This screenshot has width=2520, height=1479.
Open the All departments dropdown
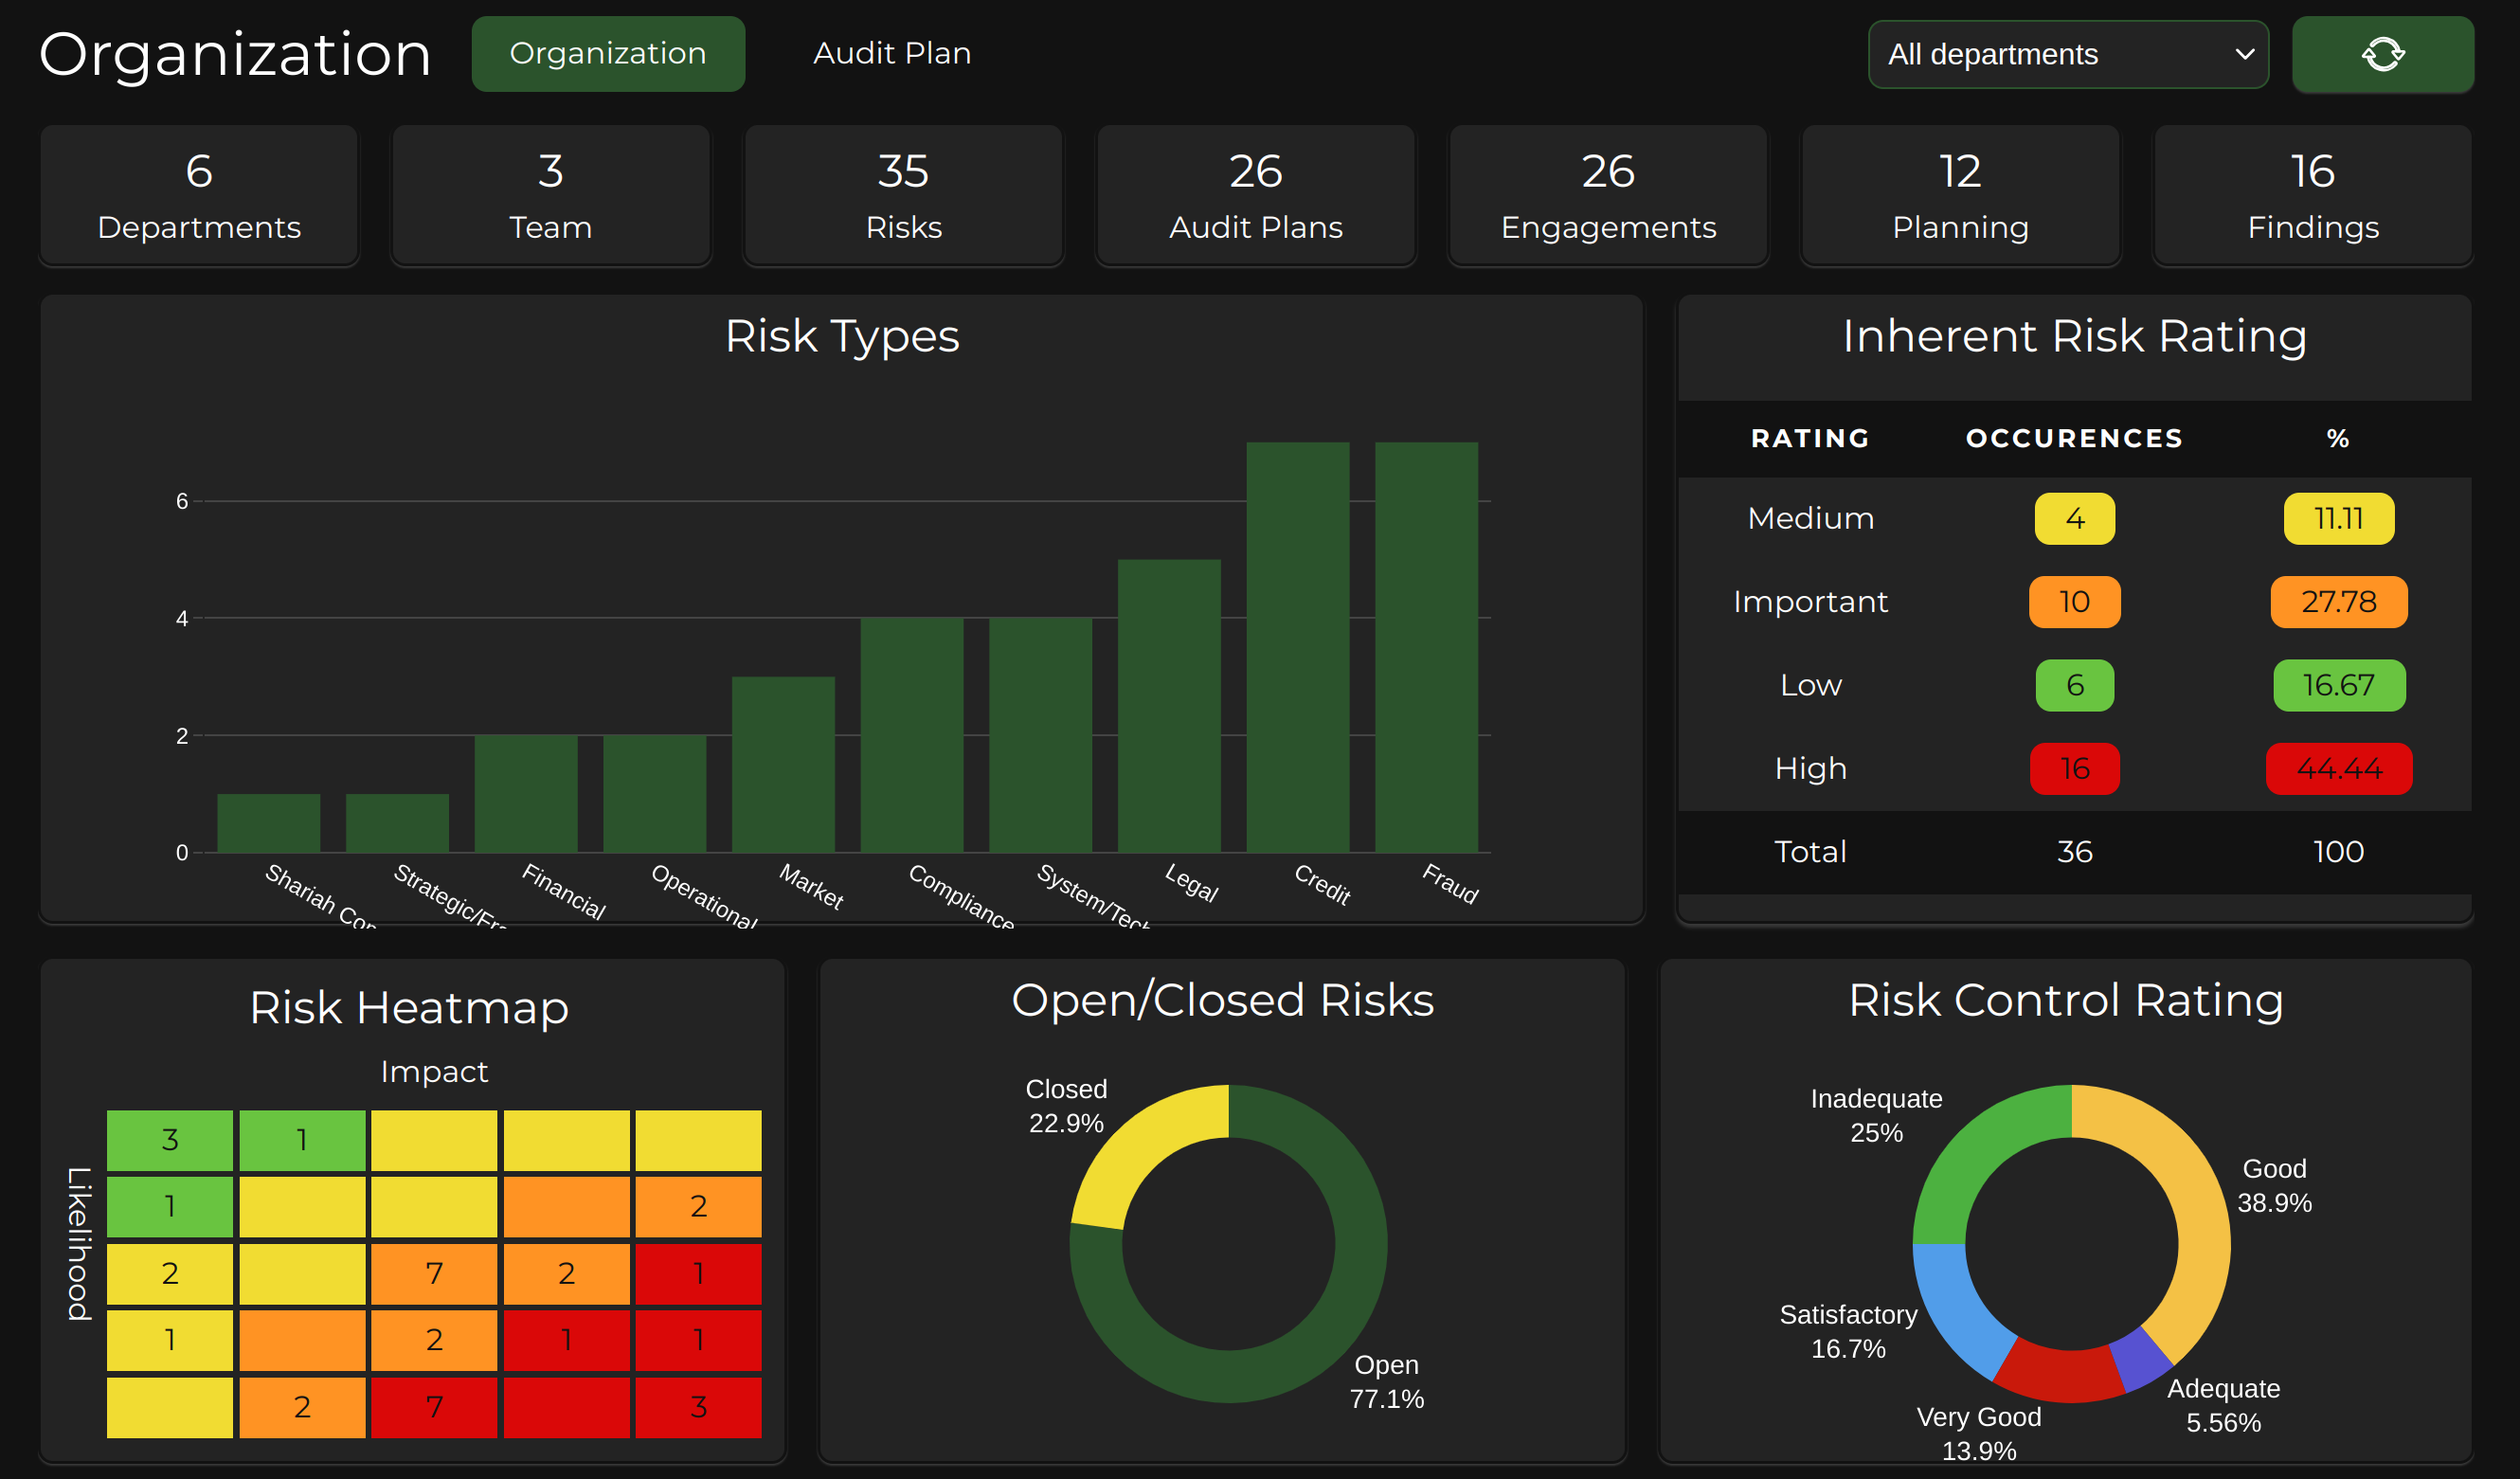pos(2067,54)
